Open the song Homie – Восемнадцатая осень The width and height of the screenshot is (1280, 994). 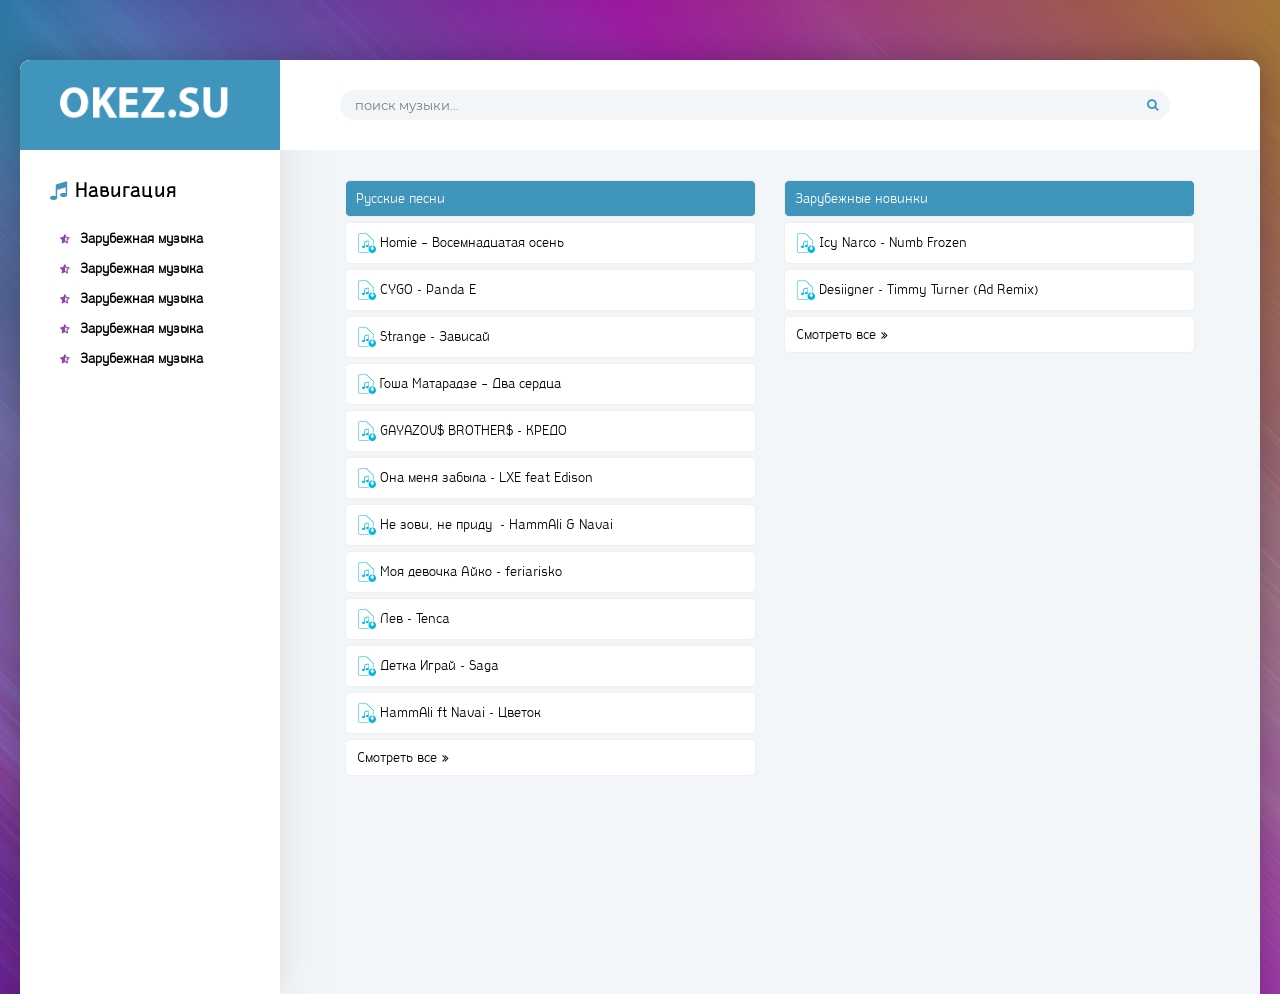pyautogui.click(x=471, y=243)
